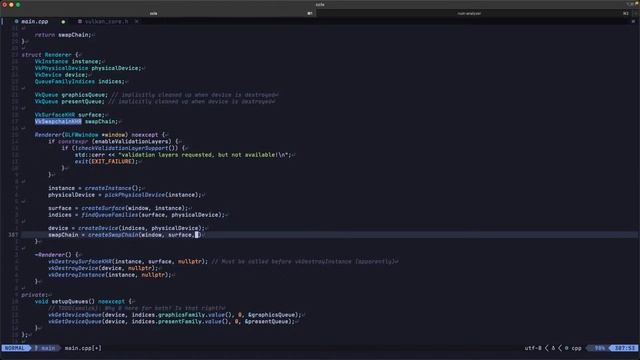
Task: Click the 'QueueFamilyIndices indices' declaration
Action: (80, 81)
